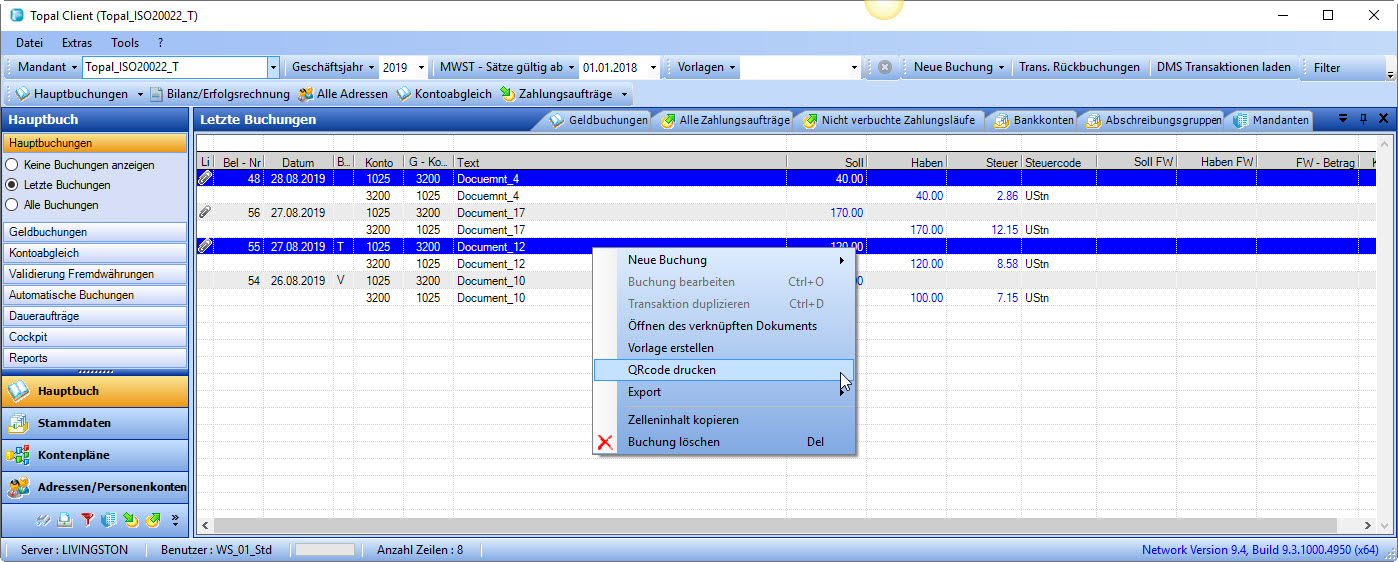Open 'Dauerauftrage' in the Hauptbuch sidebar
The height and width of the screenshot is (562, 1398).
44,316
